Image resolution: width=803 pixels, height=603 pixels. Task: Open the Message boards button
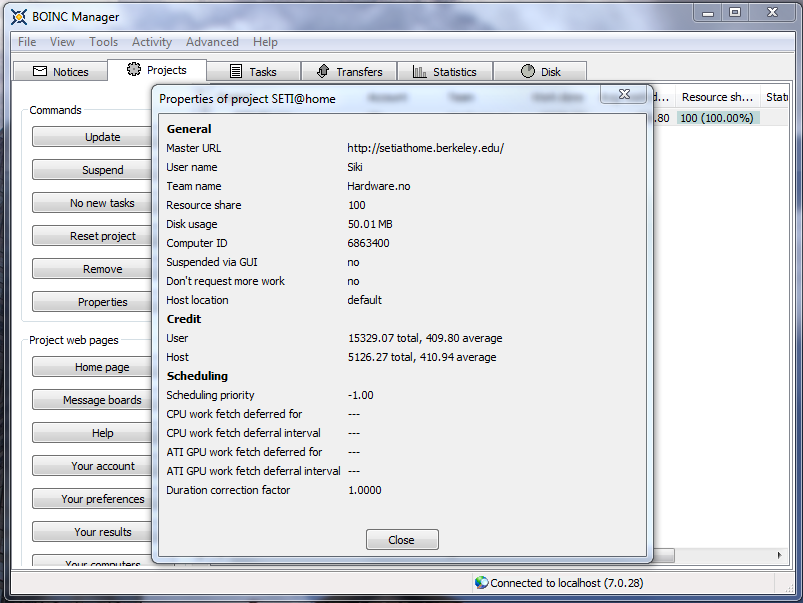pos(94,400)
